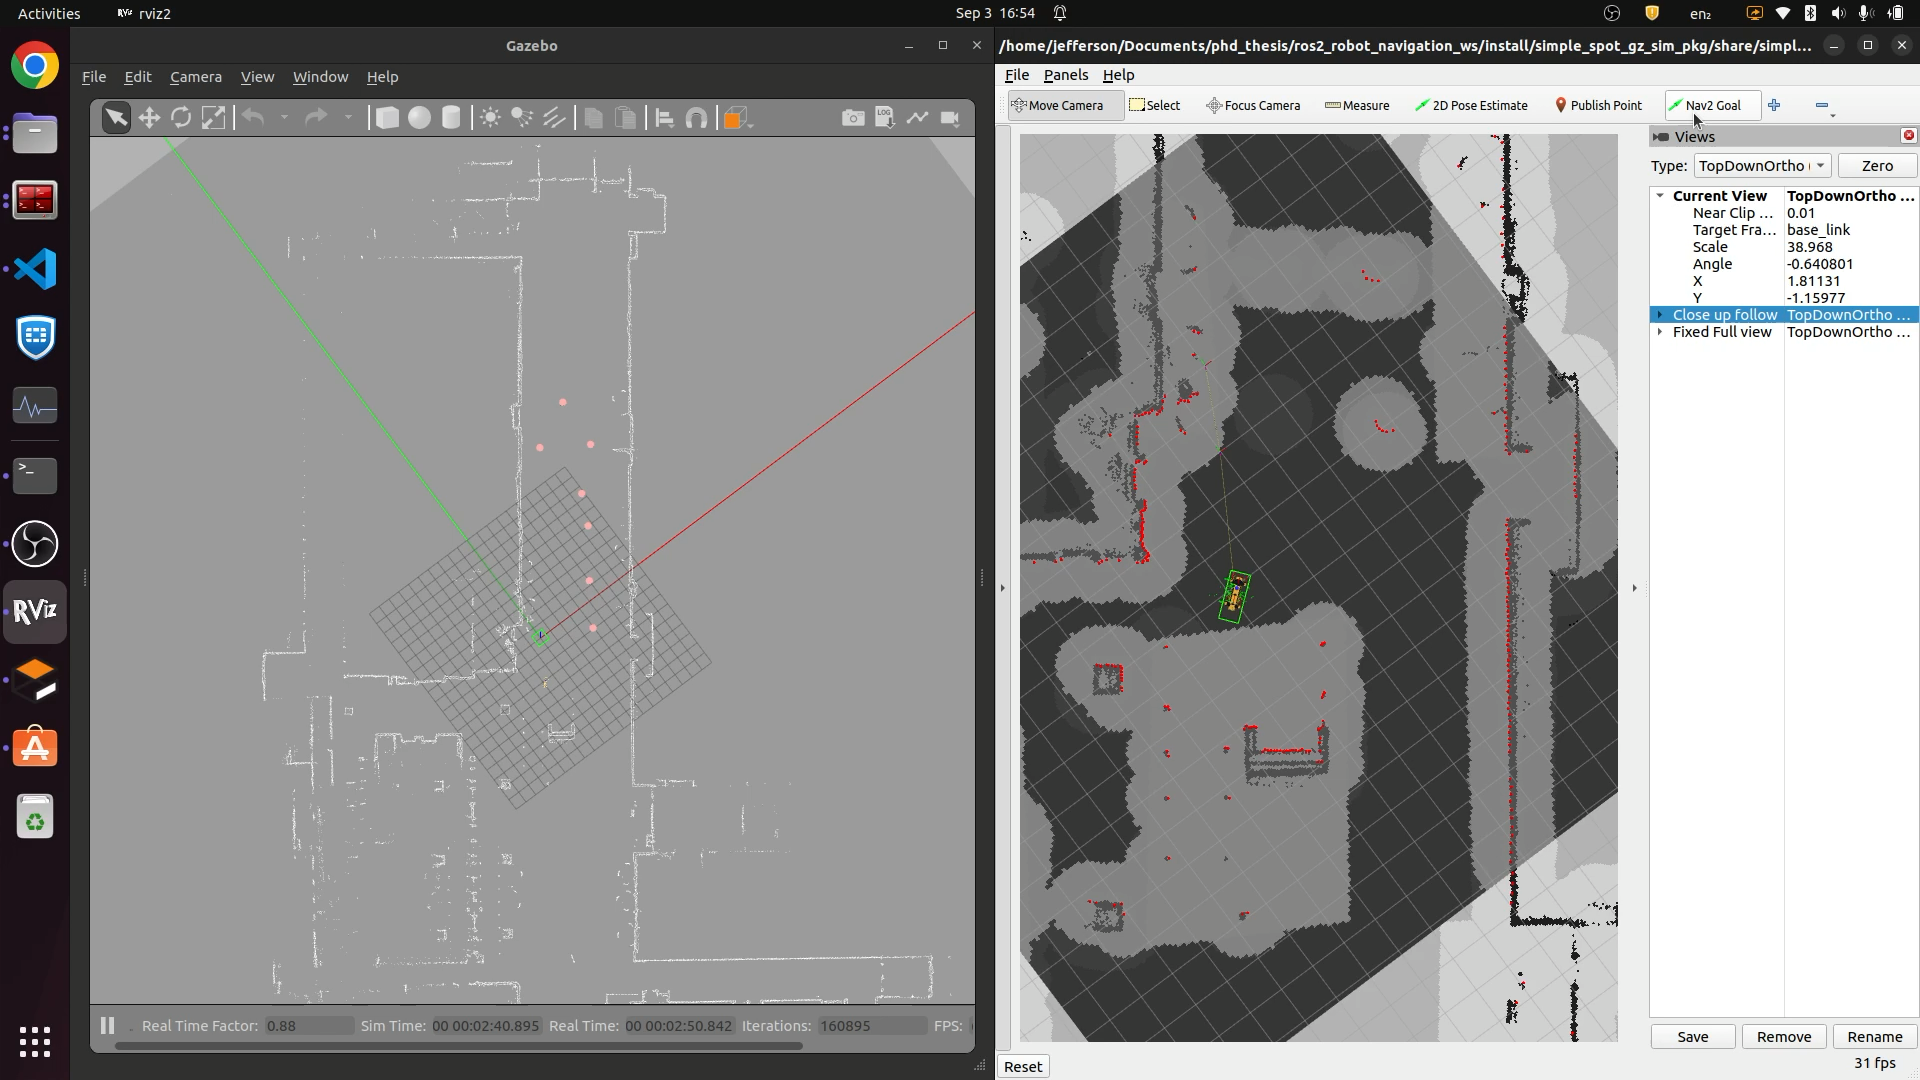The height and width of the screenshot is (1080, 1920).
Task: Click the Zero button in Views
Action: [1875, 165]
